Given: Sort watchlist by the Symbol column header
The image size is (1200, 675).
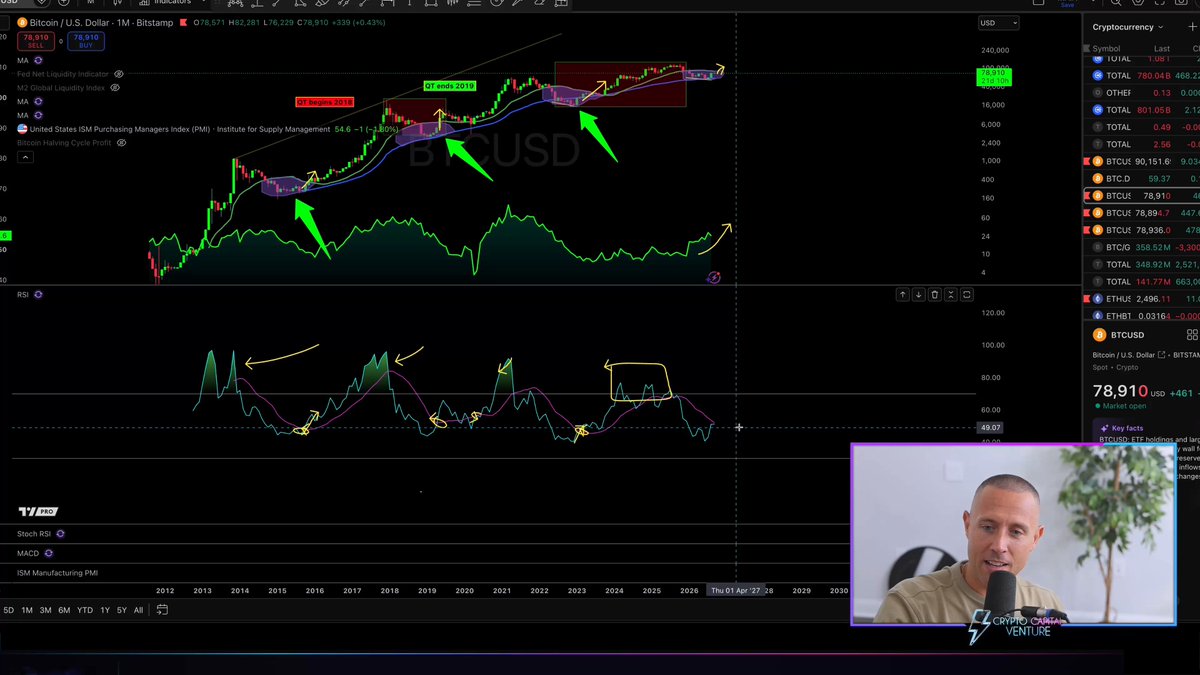Looking at the screenshot, I should pos(1106,48).
